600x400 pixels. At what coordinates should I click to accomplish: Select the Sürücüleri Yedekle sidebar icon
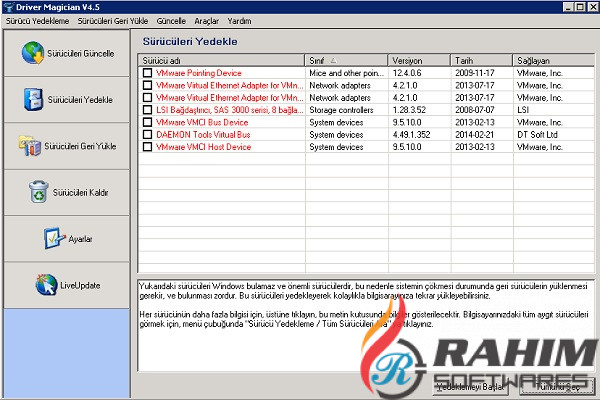click(33, 99)
